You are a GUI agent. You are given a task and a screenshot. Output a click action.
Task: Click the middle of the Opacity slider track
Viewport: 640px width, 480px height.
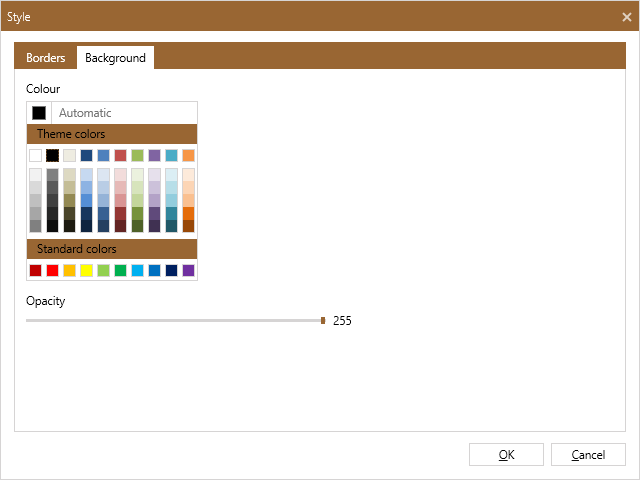click(174, 320)
